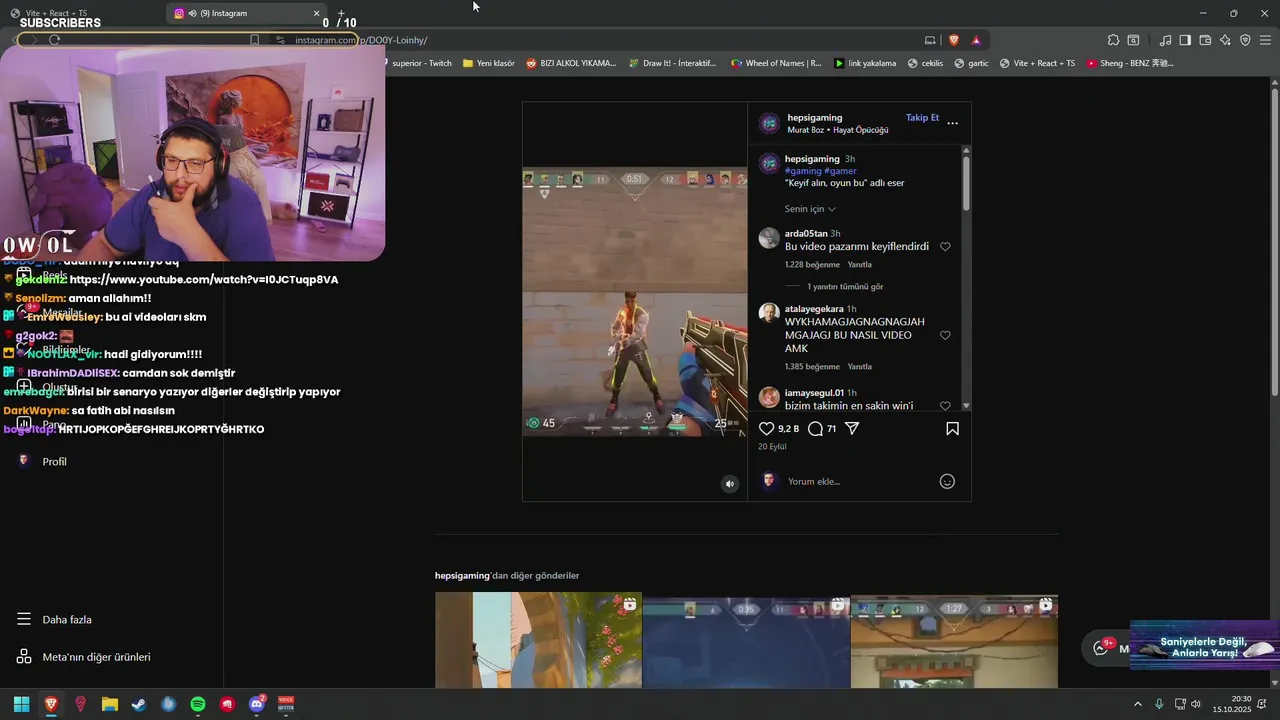Like arda05tan's comment
Viewport: 1280px width, 720px height.
[x=945, y=247]
